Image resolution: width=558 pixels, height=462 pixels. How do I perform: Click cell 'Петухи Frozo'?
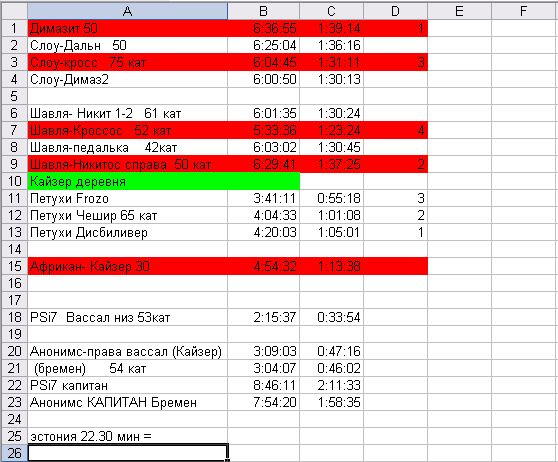click(x=127, y=198)
